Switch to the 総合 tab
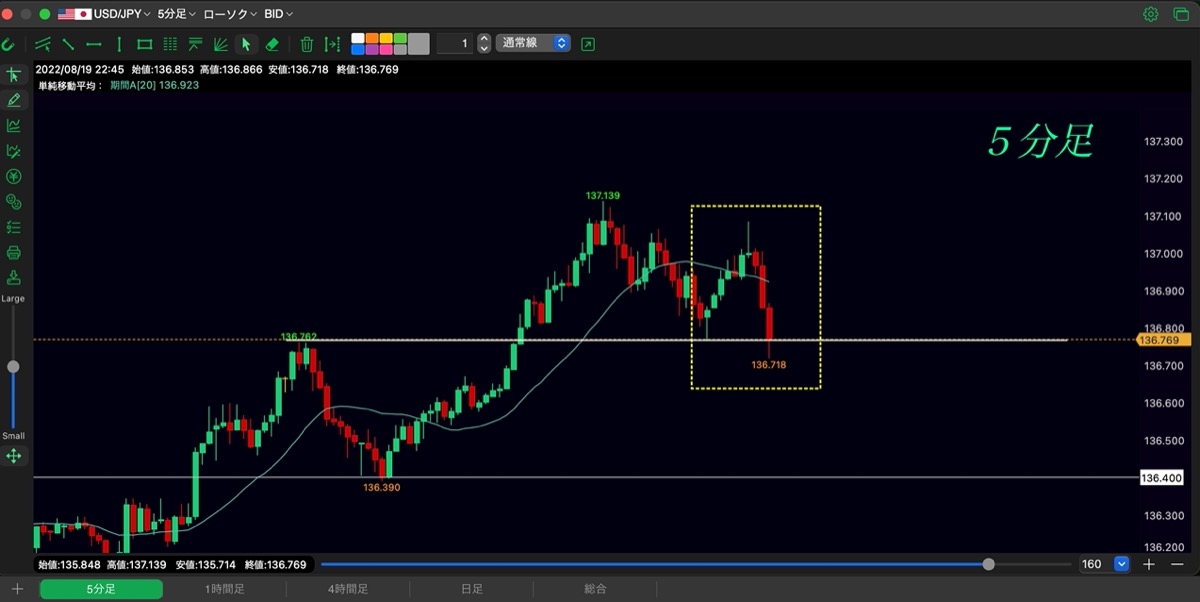The image size is (1200, 602). 595,589
